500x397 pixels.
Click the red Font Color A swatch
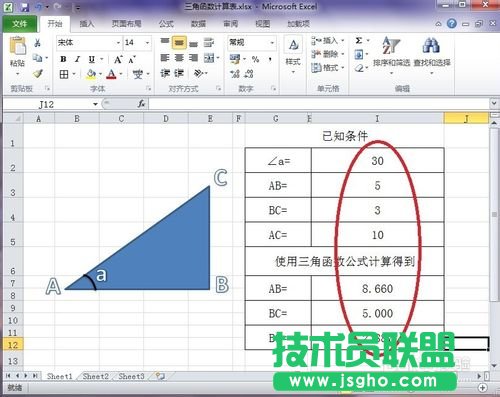click(112, 74)
